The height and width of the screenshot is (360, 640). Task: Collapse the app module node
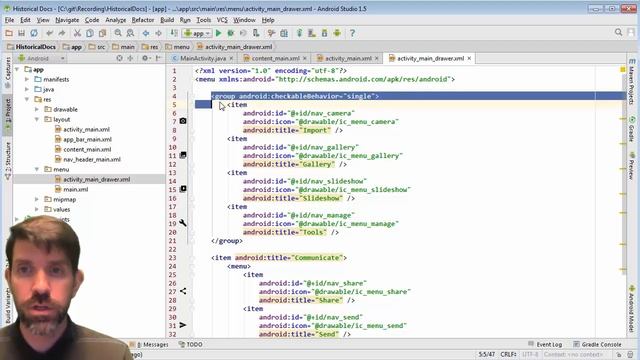(17, 69)
